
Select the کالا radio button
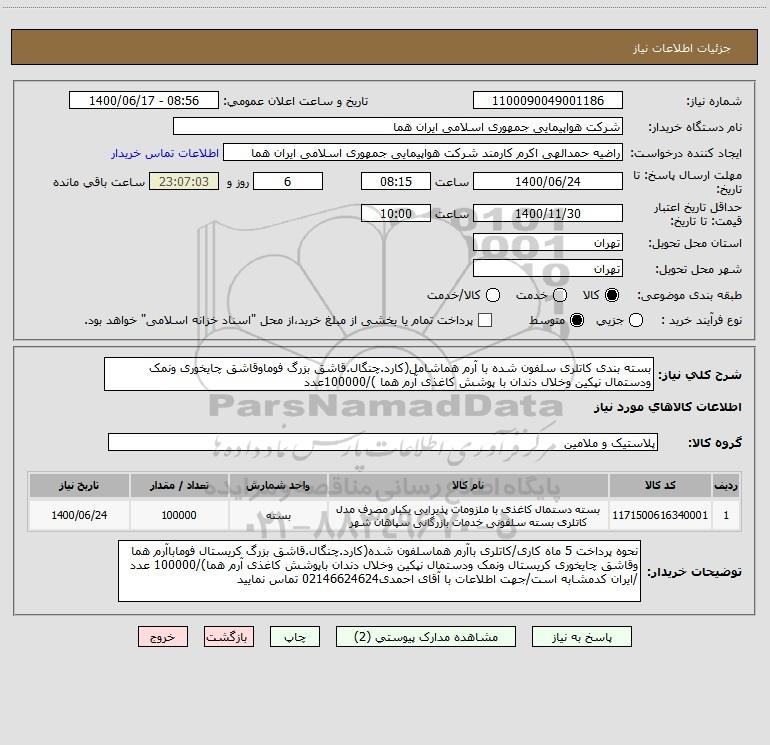pos(611,295)
